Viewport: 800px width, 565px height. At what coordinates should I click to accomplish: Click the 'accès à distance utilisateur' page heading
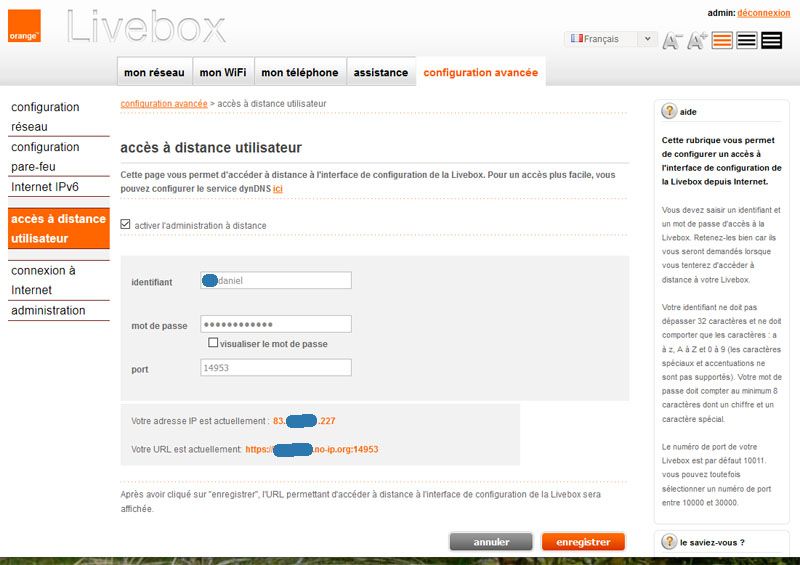coord(211,148)
